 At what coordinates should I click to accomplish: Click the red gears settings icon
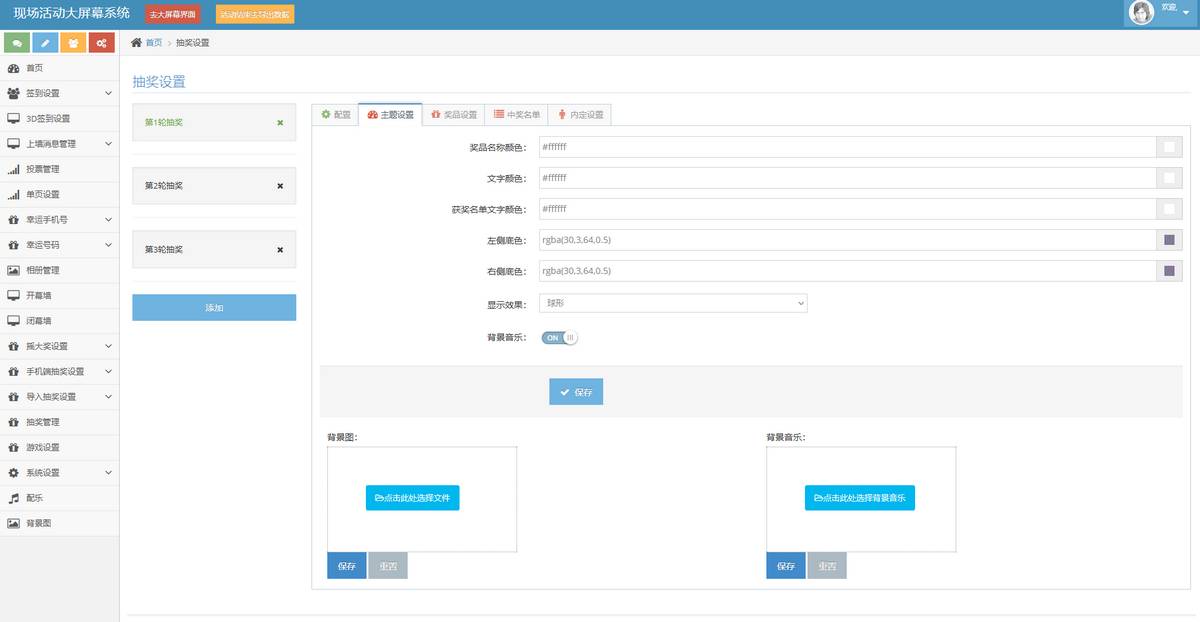99,42
